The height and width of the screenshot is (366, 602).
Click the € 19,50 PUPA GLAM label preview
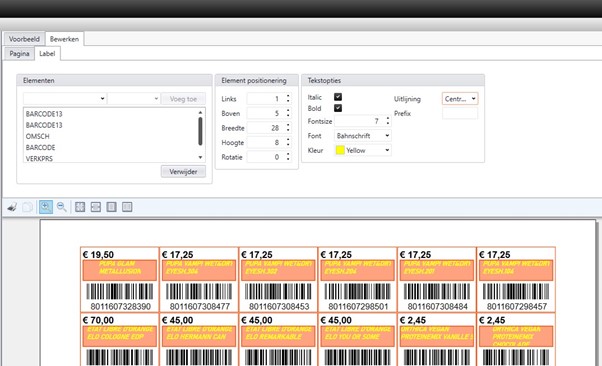pos(119,280)
